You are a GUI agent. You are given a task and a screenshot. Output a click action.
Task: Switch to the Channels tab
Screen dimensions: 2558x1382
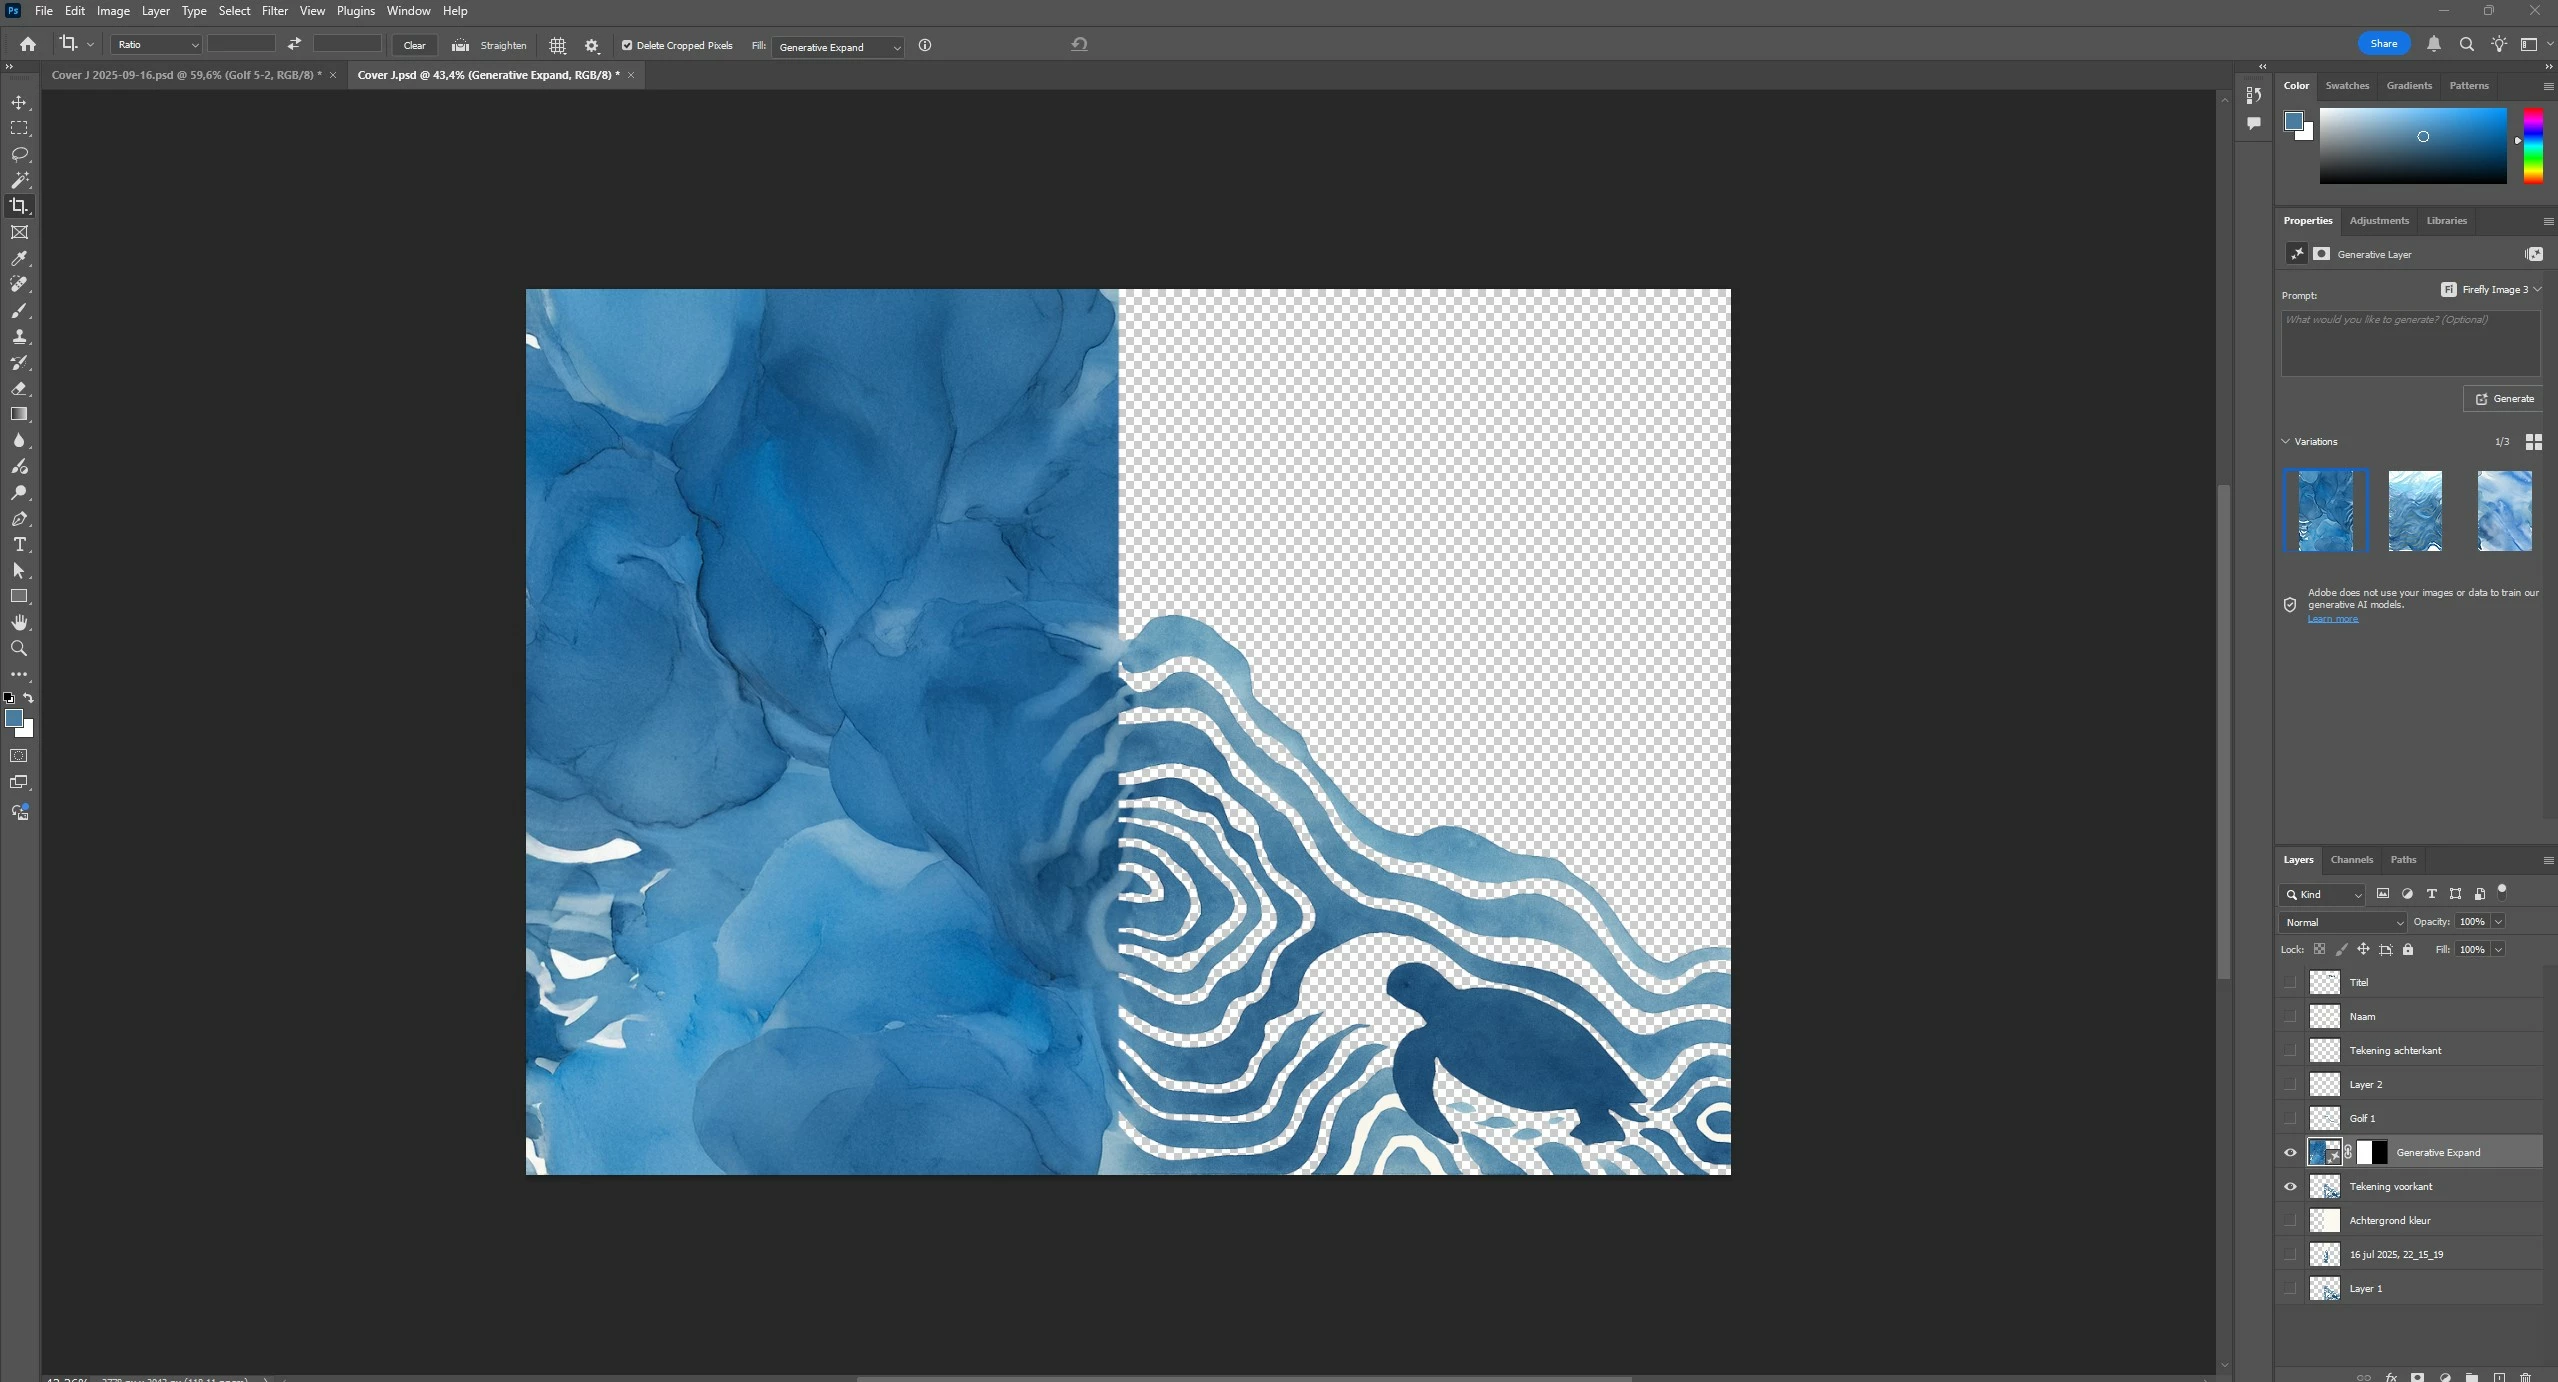point(2351,859)
